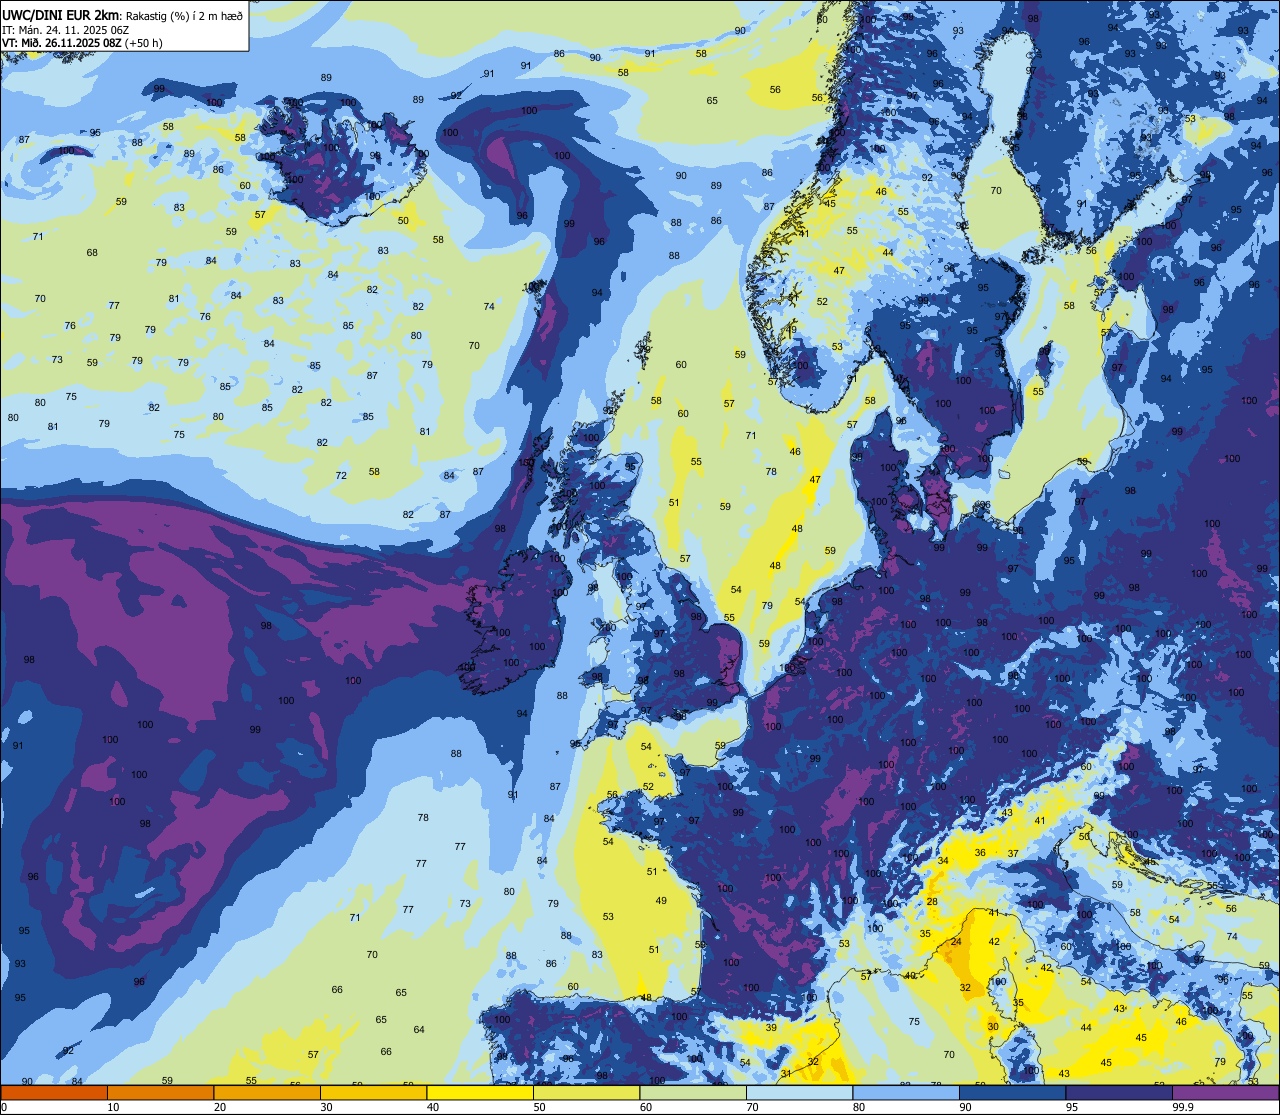This screenshot has height=1115, width=1280.
Task: Click the '64' humidity value on the map
Action: [419, 1030]
